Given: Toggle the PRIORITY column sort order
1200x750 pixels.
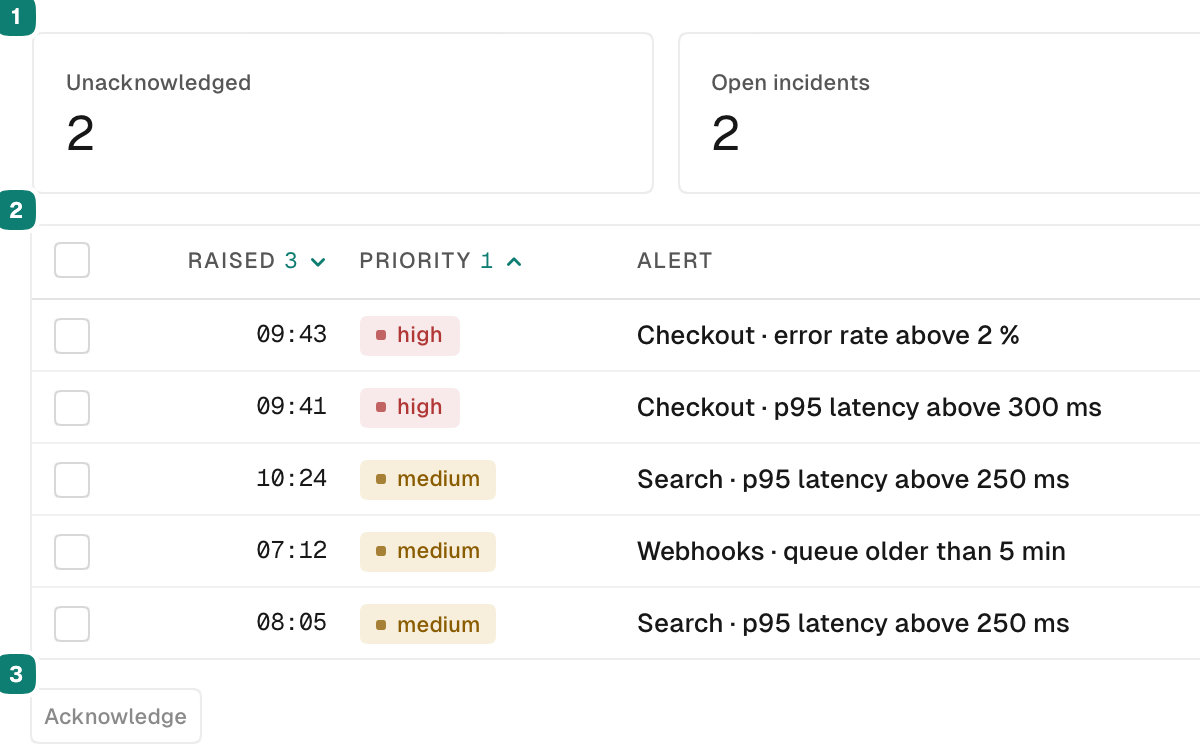Looking at the screenshot, I should tap(441, 261).
